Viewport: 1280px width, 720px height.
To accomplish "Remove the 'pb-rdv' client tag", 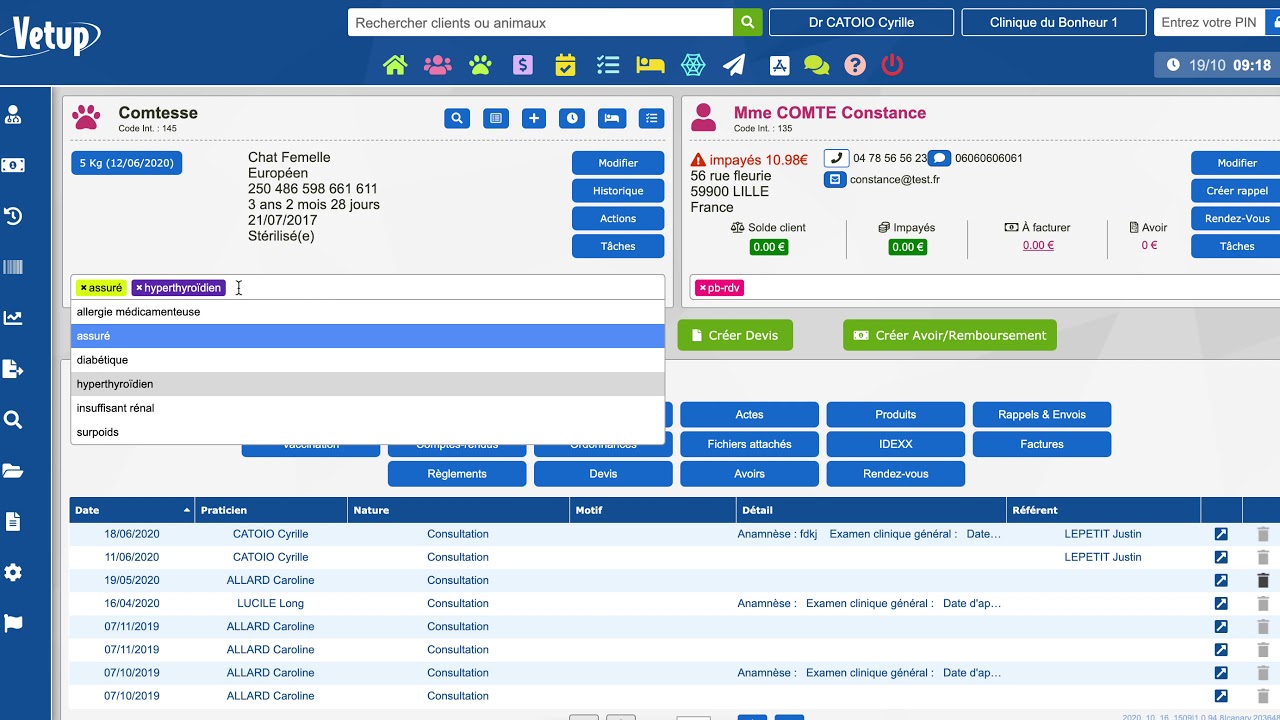I will click(703, 288).
